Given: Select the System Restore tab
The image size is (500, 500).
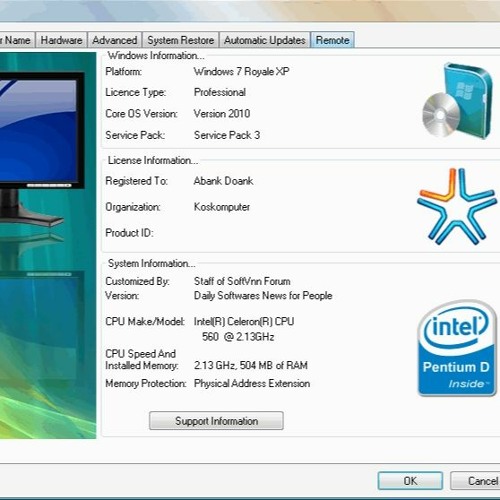Looking at the screenshot, I should [x=181, y=40].
